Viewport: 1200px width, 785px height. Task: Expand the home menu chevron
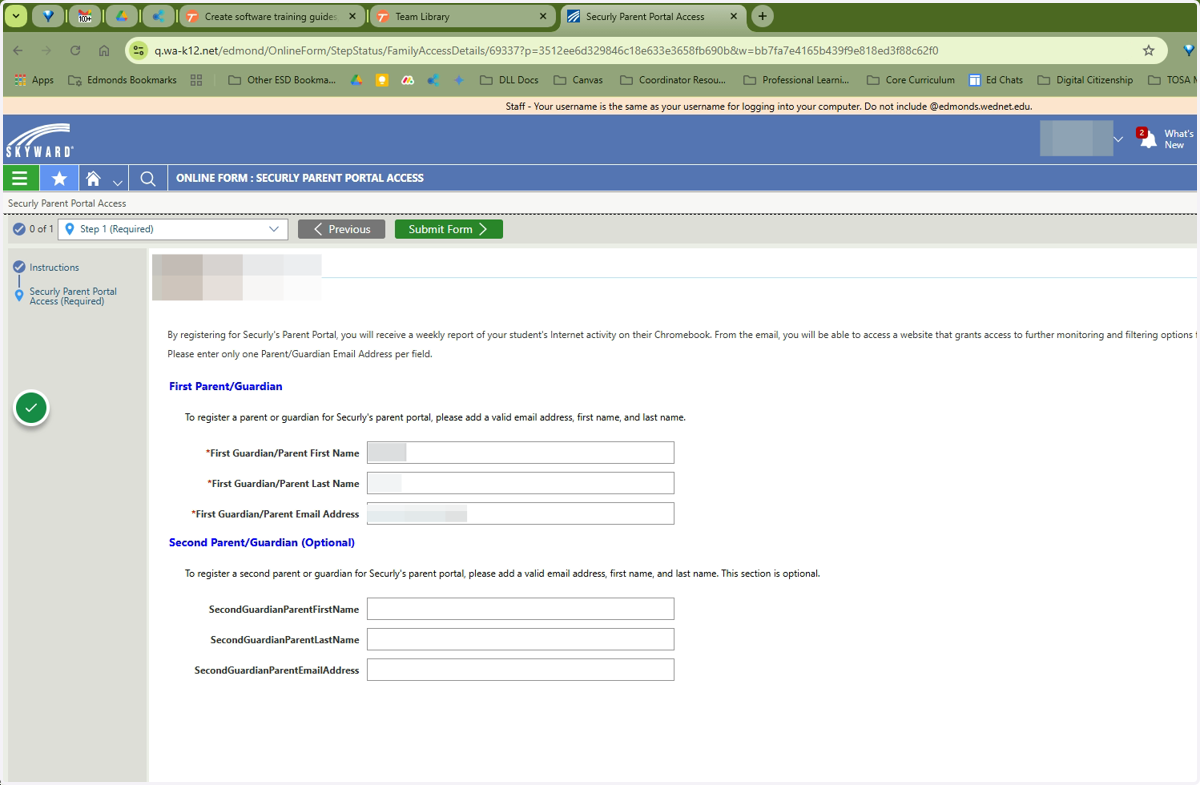click(x=117, y=181)
